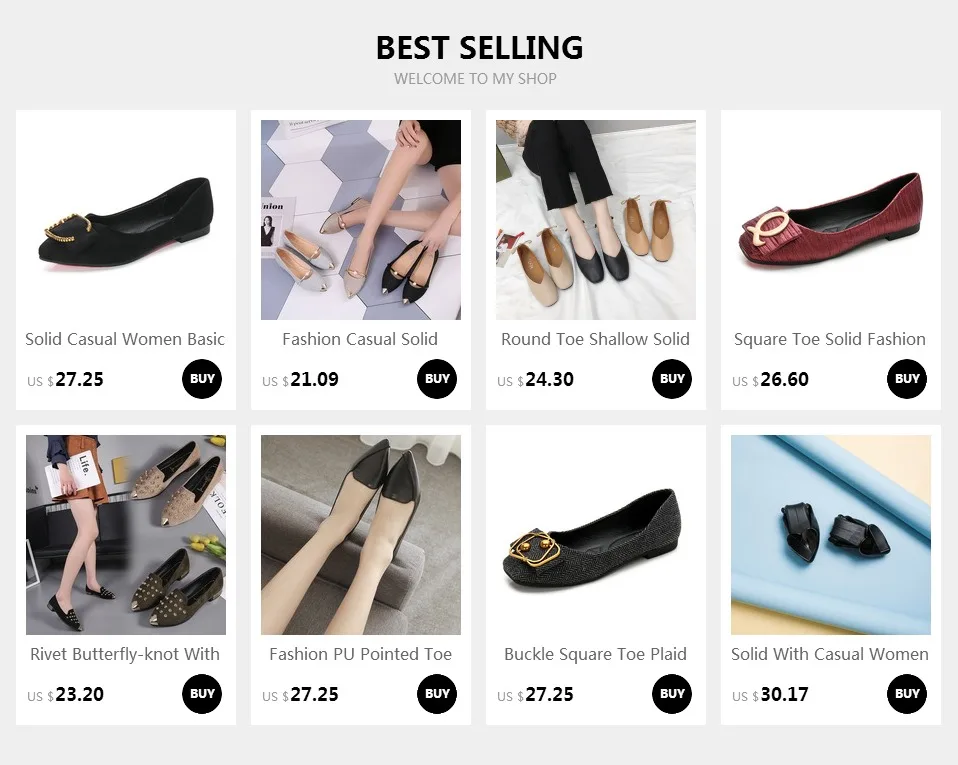Image resolution: width=958 pixels, height=765 pixels.
Task: View the plaid buckle shoe image
Action: (x=596, y=535)
